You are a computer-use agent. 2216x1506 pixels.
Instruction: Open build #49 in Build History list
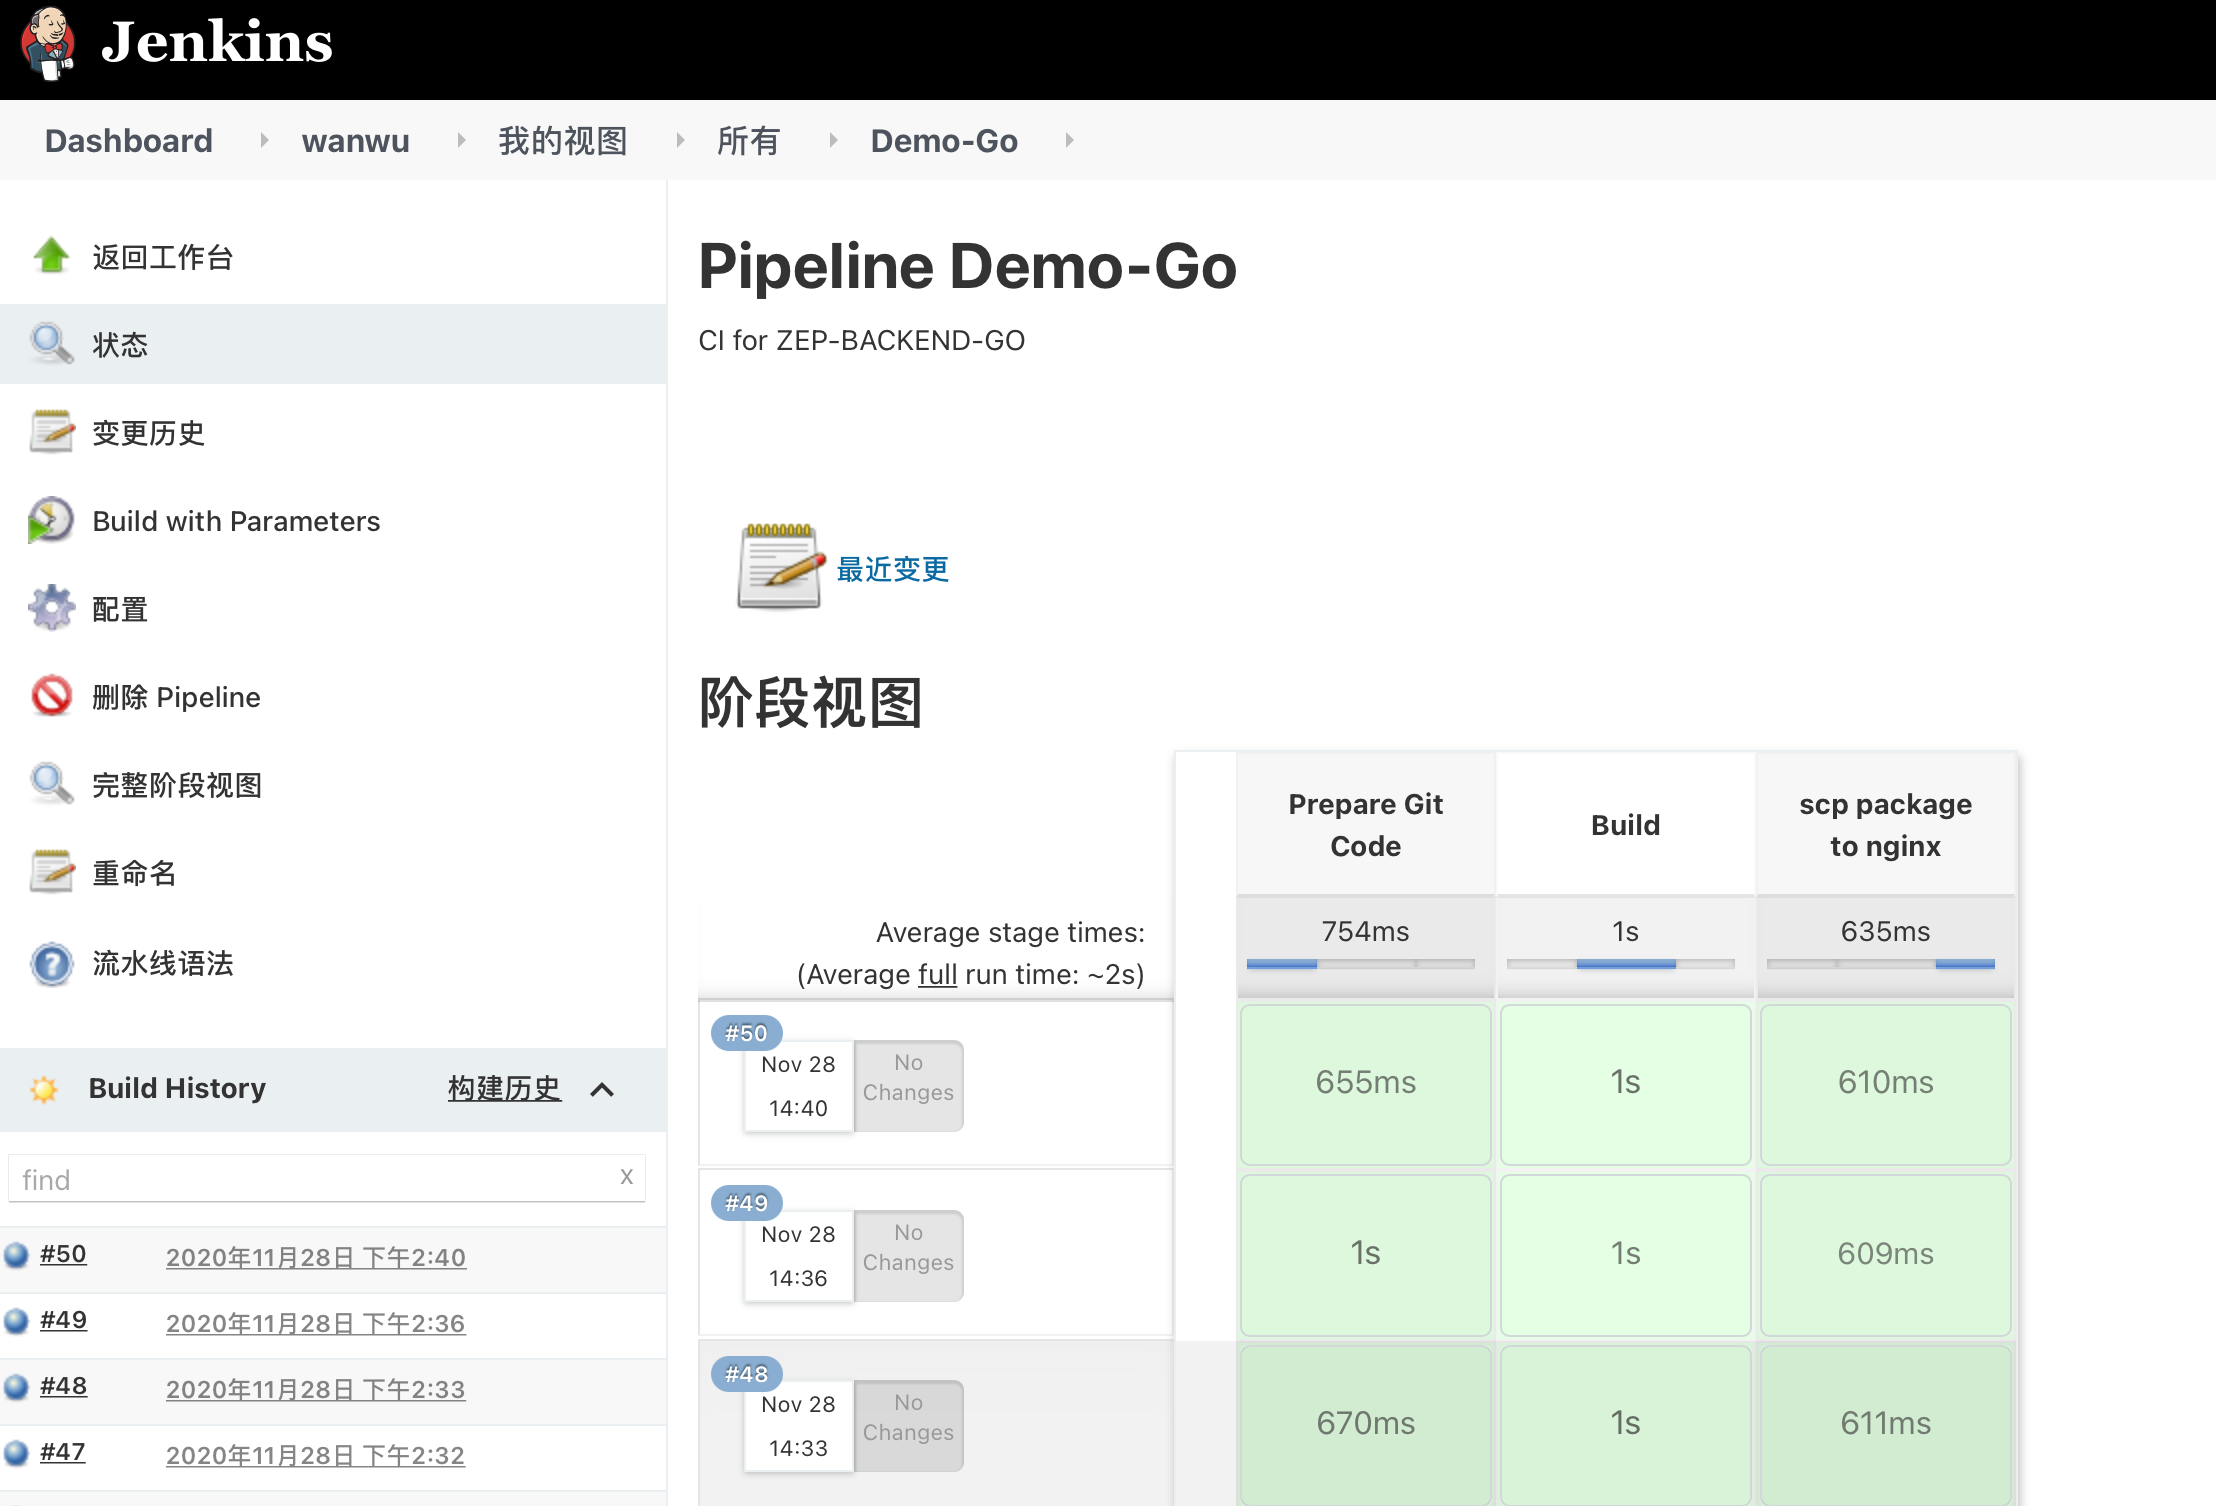(63, 1320)
